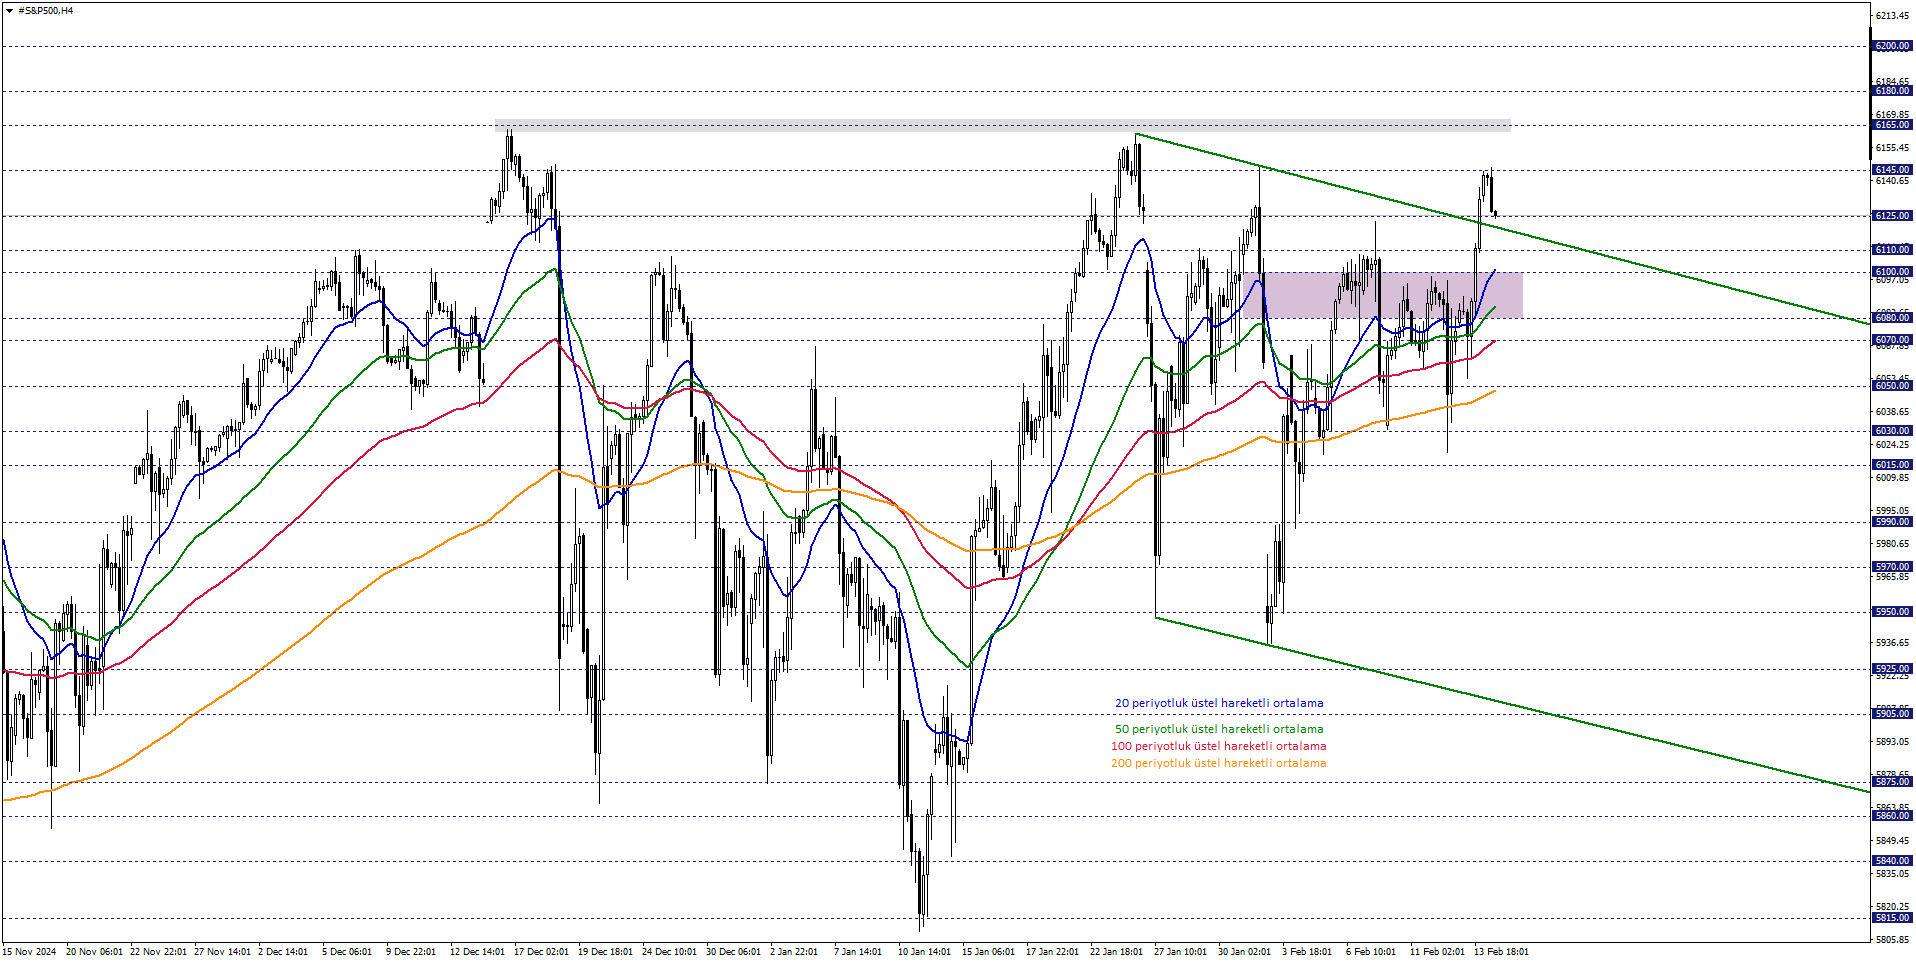Viewport: 1916px width, 963px height.
Task: Click the 17 Dec 02:01 time label
Action: pos(541,951)
